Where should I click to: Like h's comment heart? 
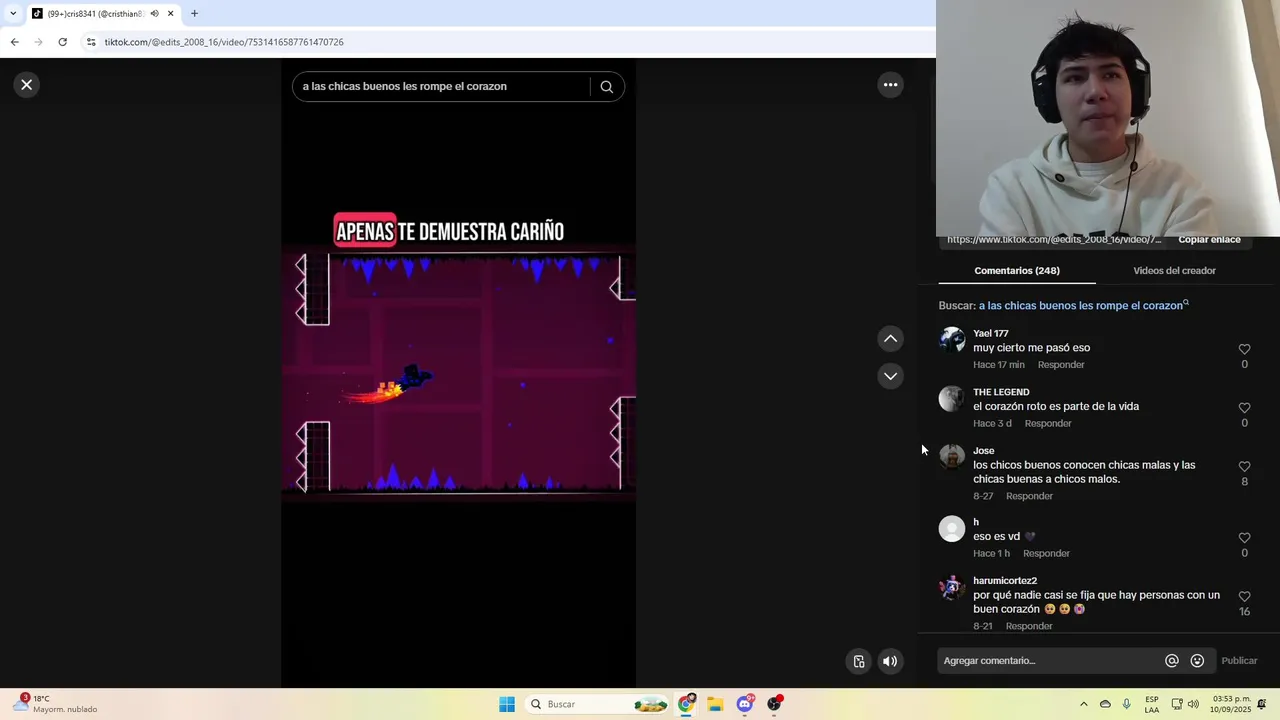[x=1244, y=538]
